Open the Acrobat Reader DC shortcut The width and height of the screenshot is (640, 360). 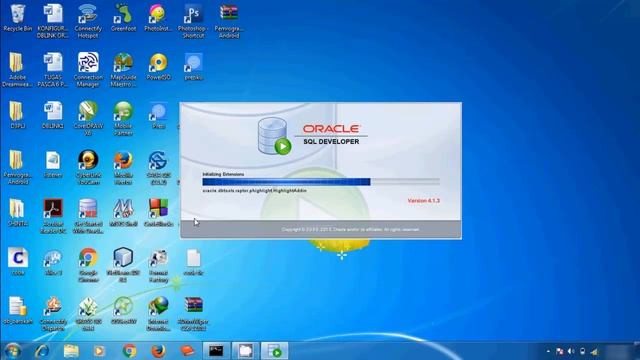point(53,216)
